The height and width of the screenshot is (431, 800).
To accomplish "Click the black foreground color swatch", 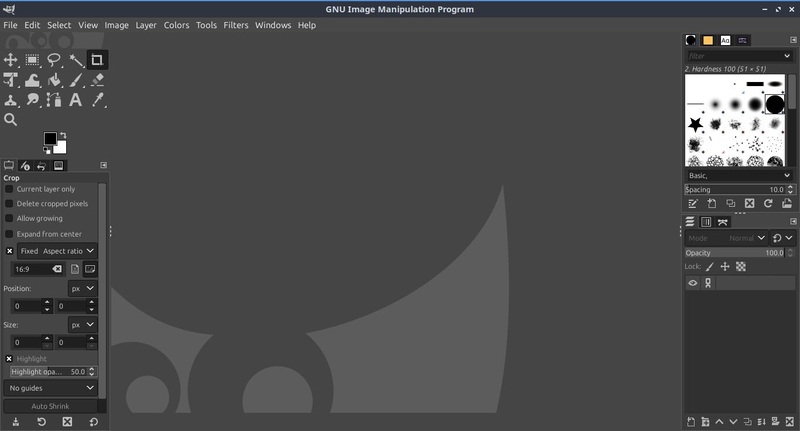I will pos(50,140).
